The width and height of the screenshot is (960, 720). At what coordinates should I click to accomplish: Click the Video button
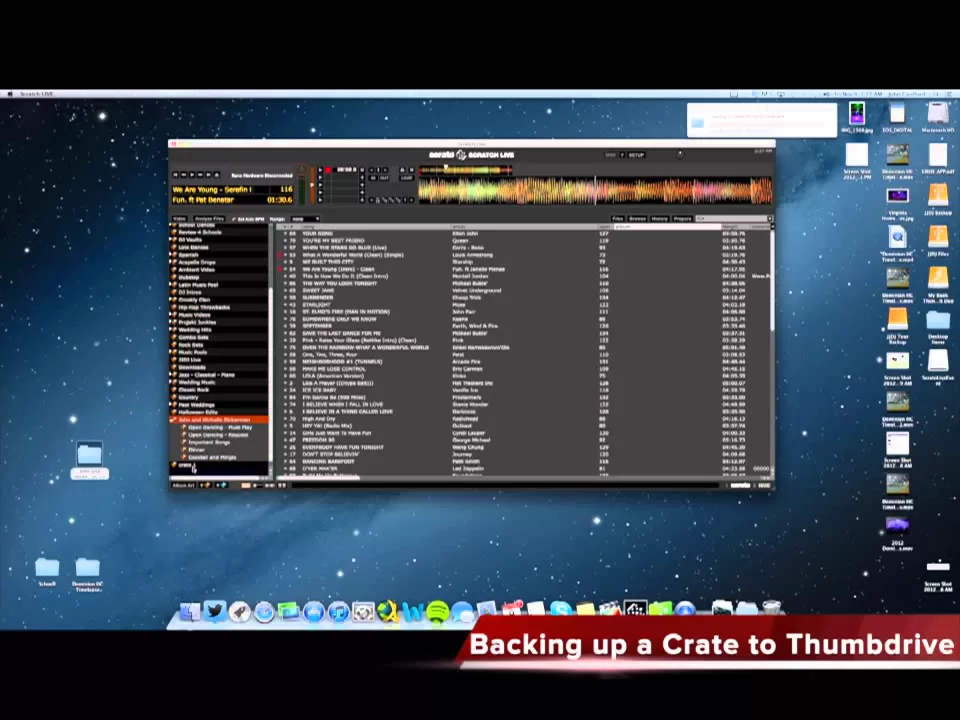(x=179, y=219)
